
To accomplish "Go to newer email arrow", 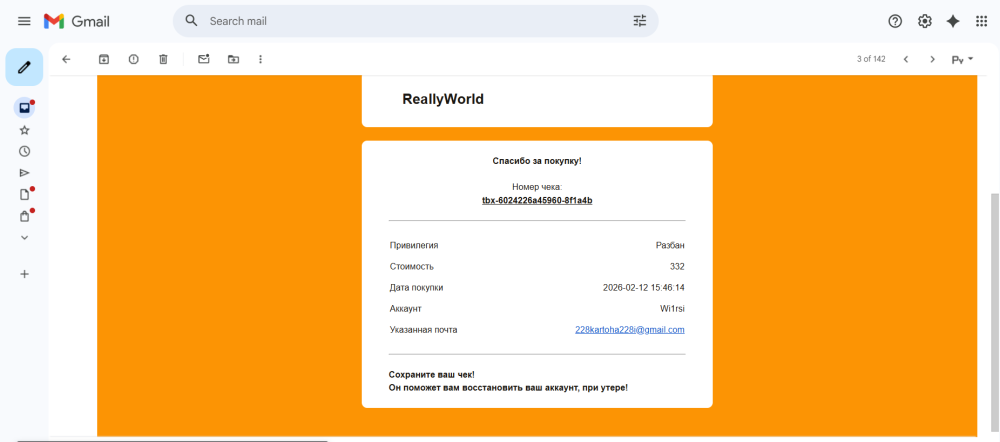I will 906,59.
